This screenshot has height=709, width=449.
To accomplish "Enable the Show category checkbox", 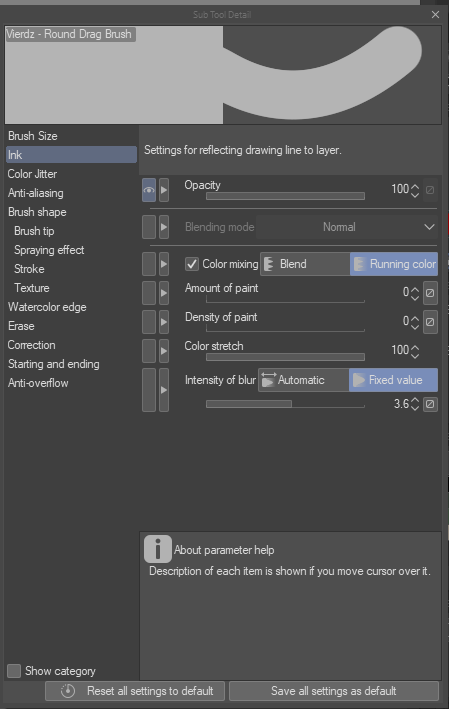I will pos(14,671).
